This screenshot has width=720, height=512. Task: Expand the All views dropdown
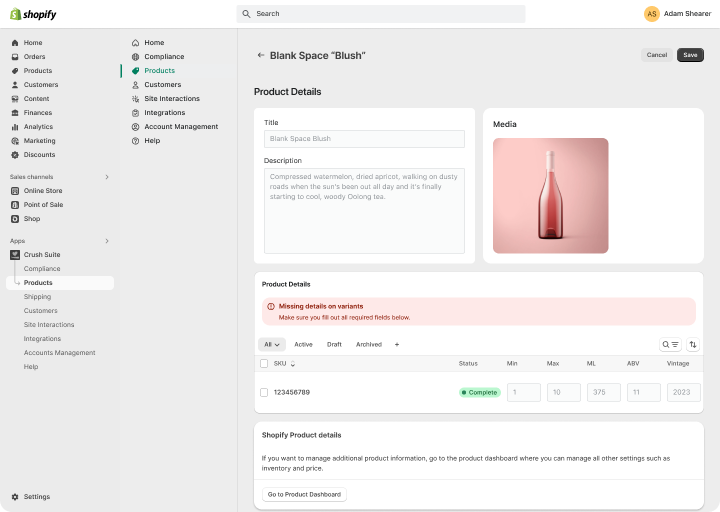click(x=271, y=344)
